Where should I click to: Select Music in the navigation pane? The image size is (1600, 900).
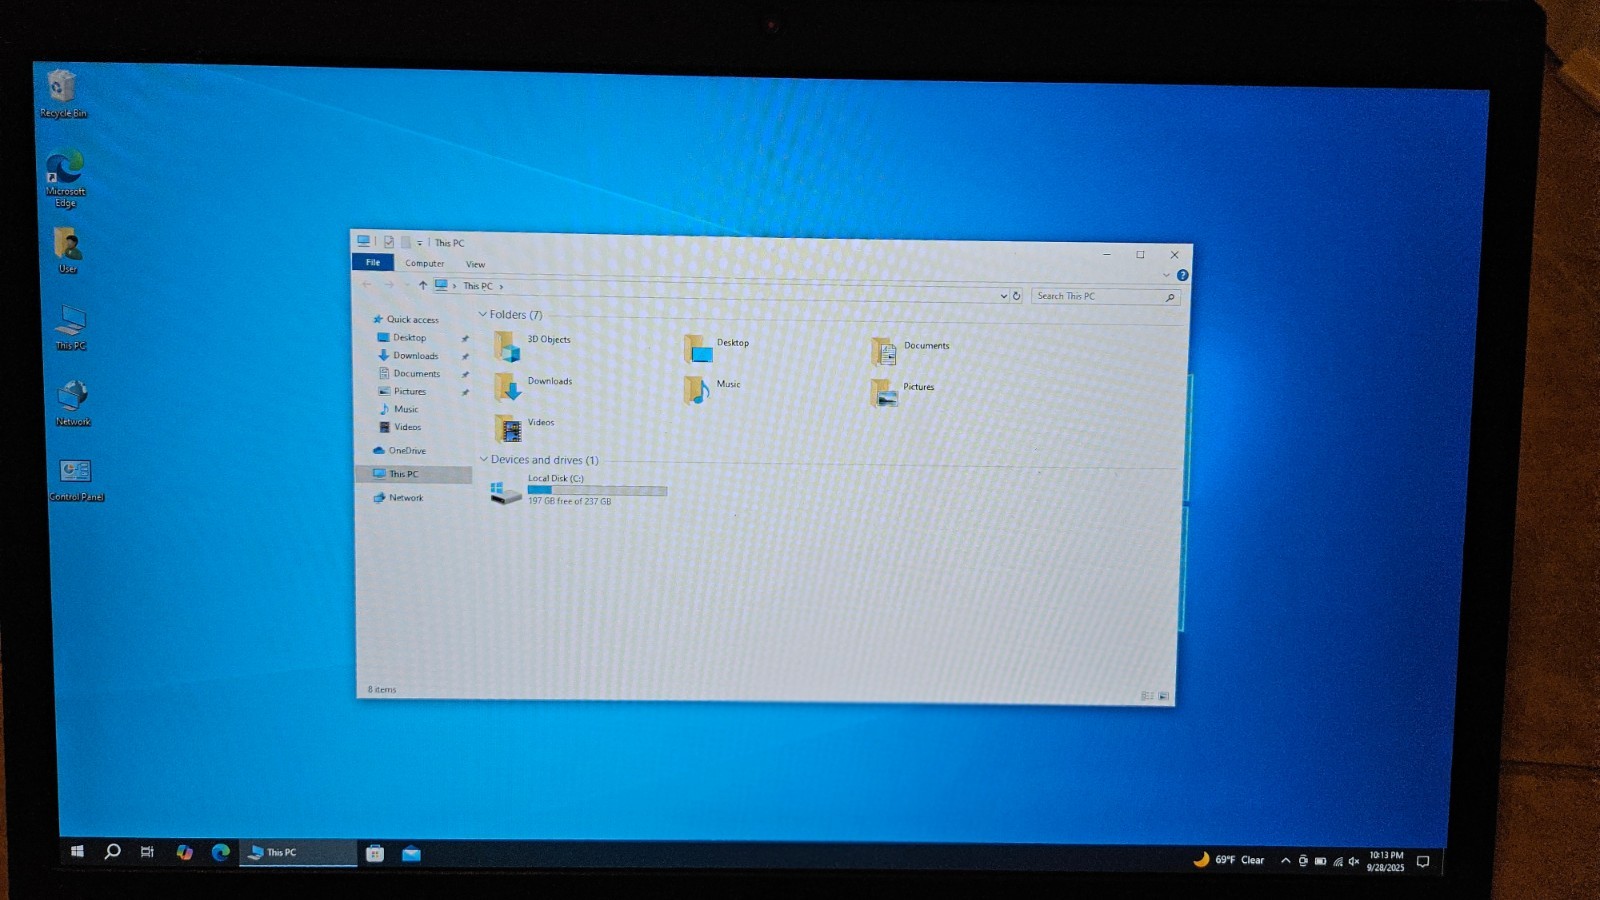click(x=399, y=409)
